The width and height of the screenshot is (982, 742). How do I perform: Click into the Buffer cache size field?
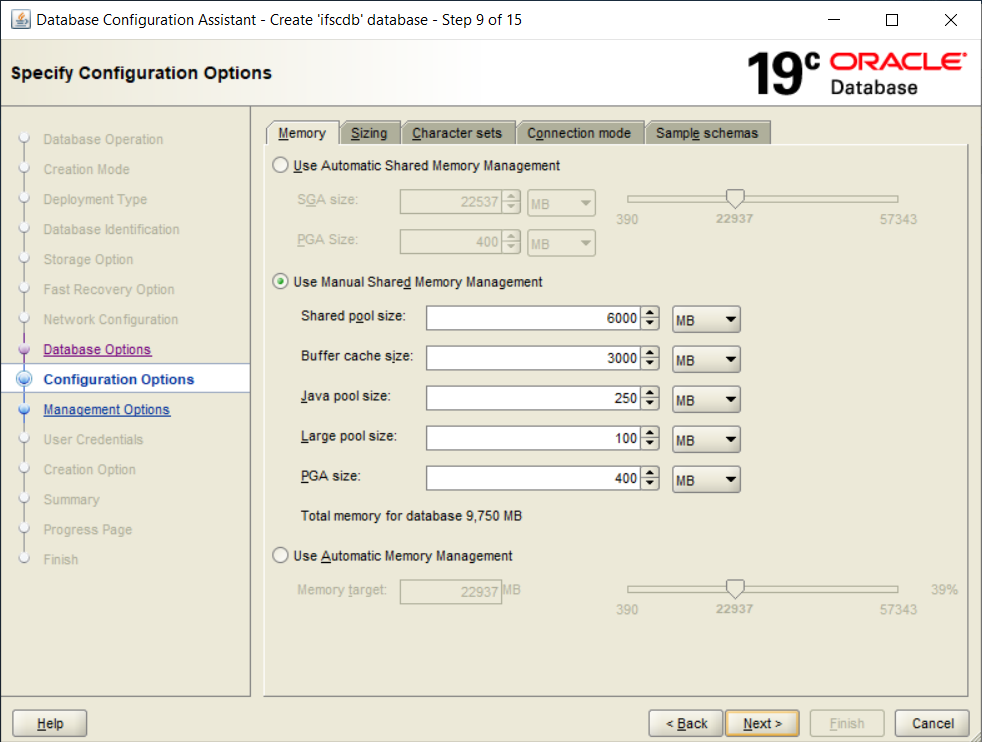[x=532, y=358]
